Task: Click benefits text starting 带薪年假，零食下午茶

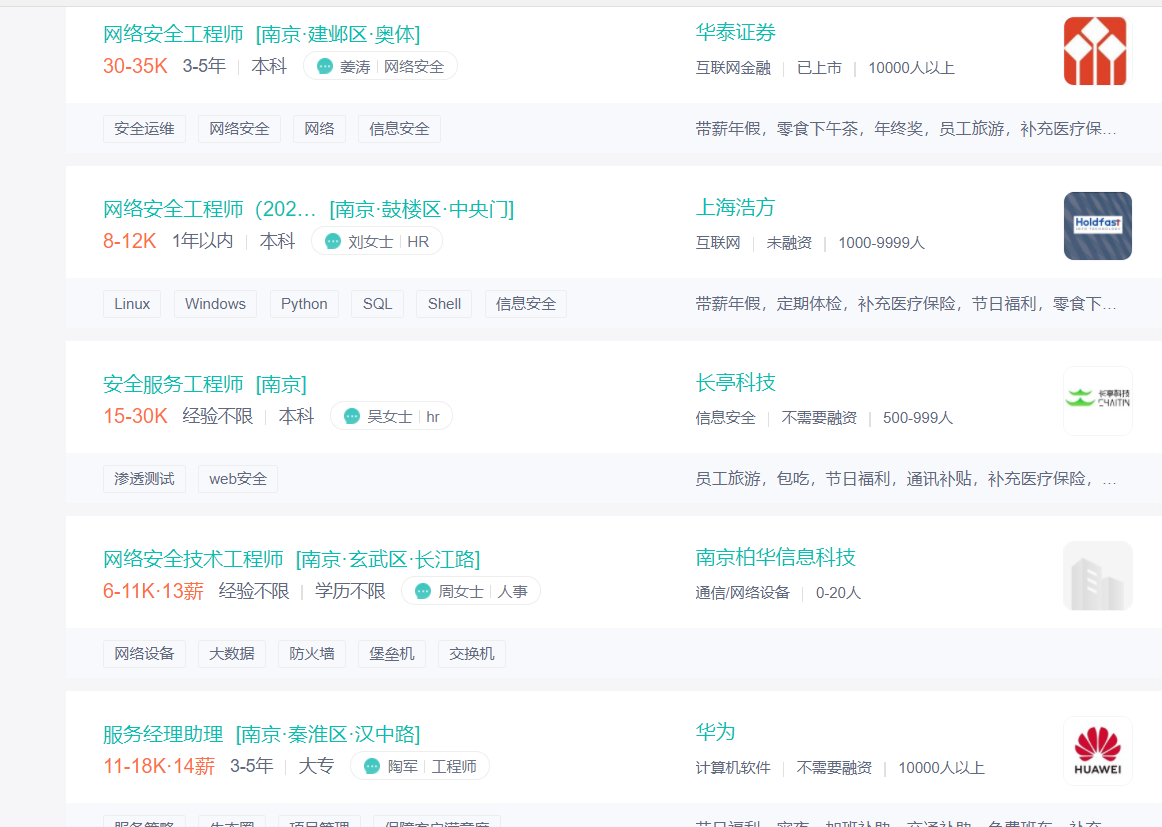Action: [906, 129]
